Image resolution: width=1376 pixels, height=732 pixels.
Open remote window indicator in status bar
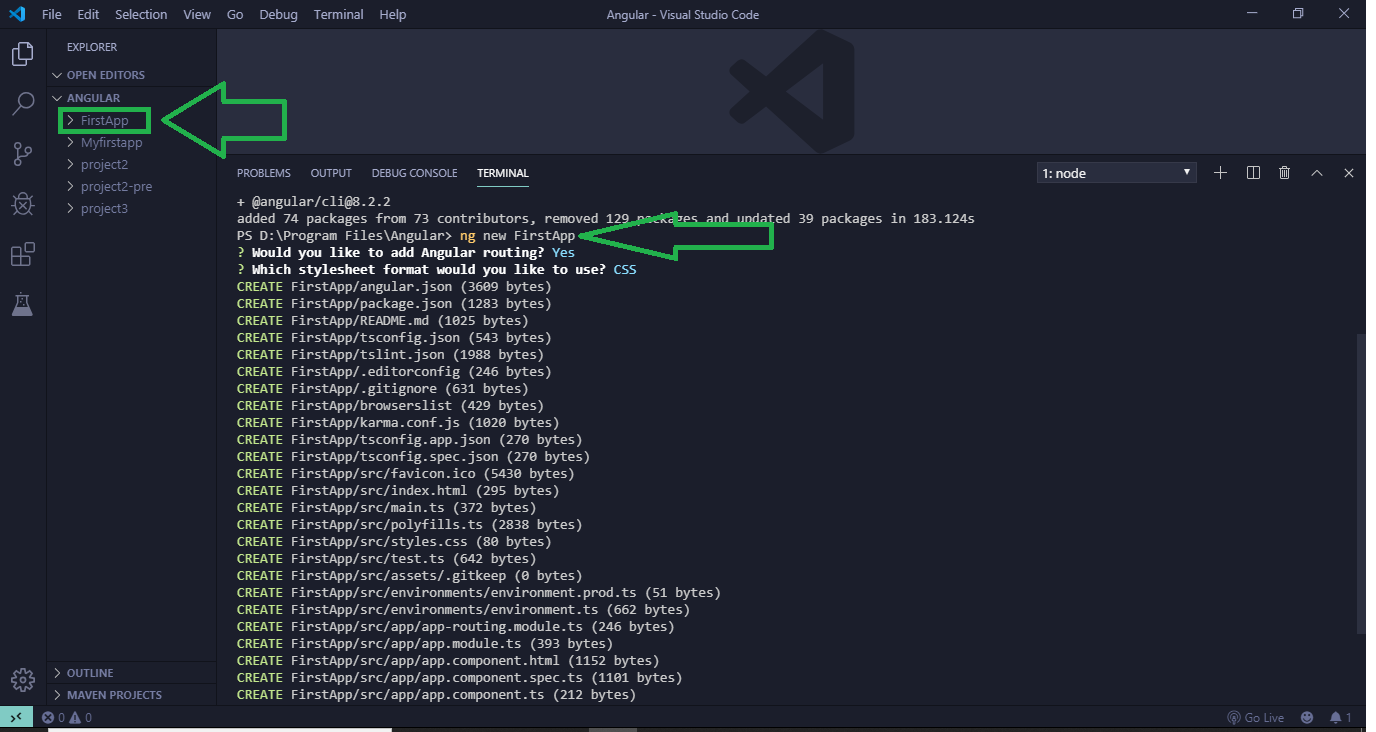[16, 717]
